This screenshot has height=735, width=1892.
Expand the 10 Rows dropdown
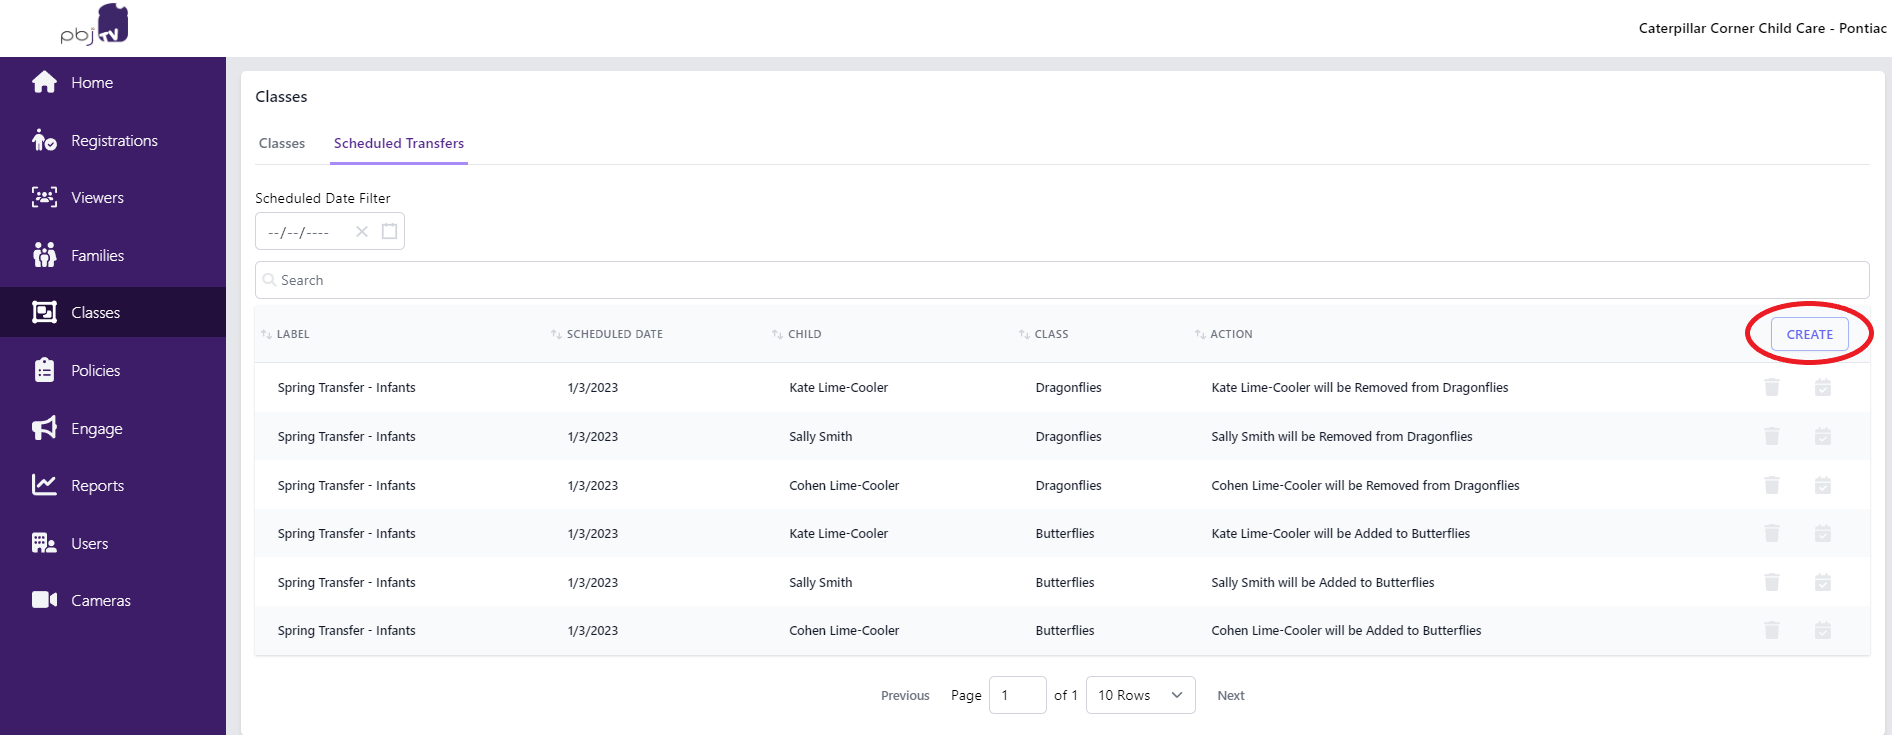point(1140,695)
